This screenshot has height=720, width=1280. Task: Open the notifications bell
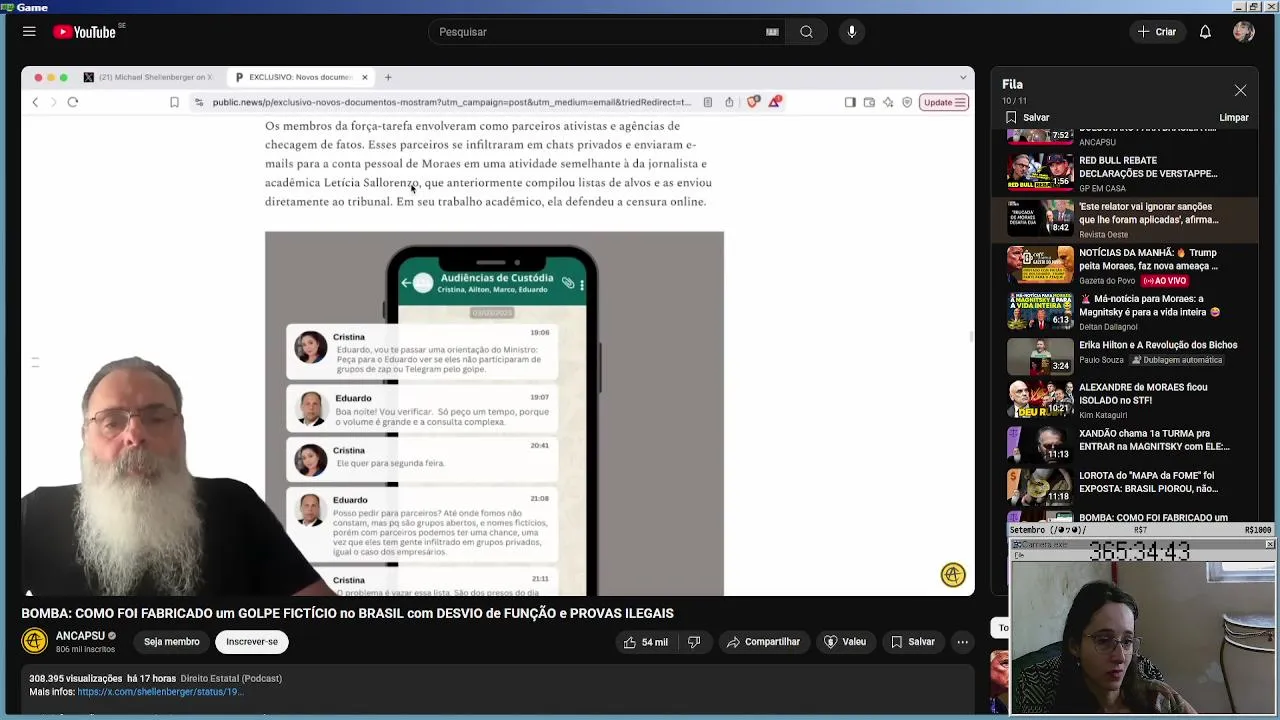click(1205, 32)
